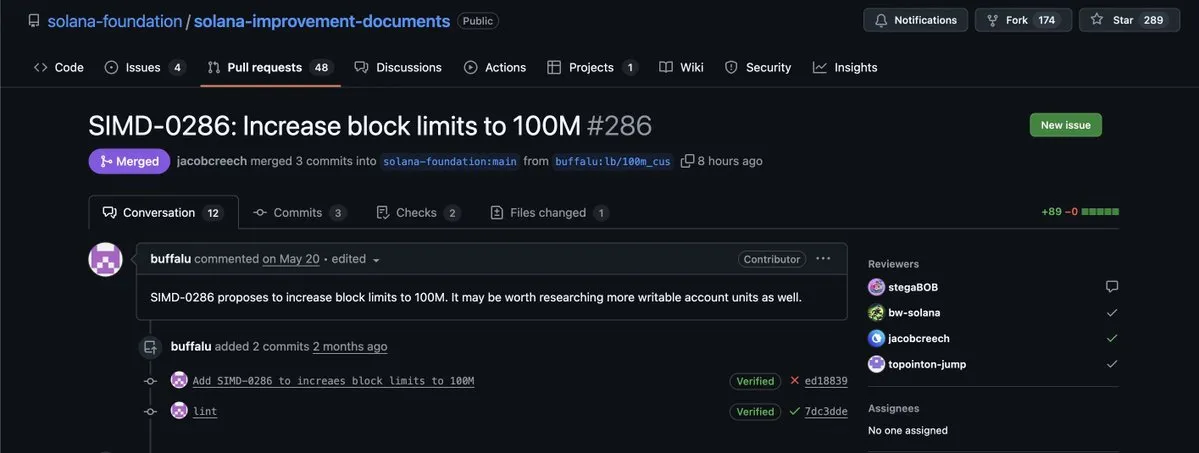Fork the repository
1199x453 pixels.
point(1023,20)
